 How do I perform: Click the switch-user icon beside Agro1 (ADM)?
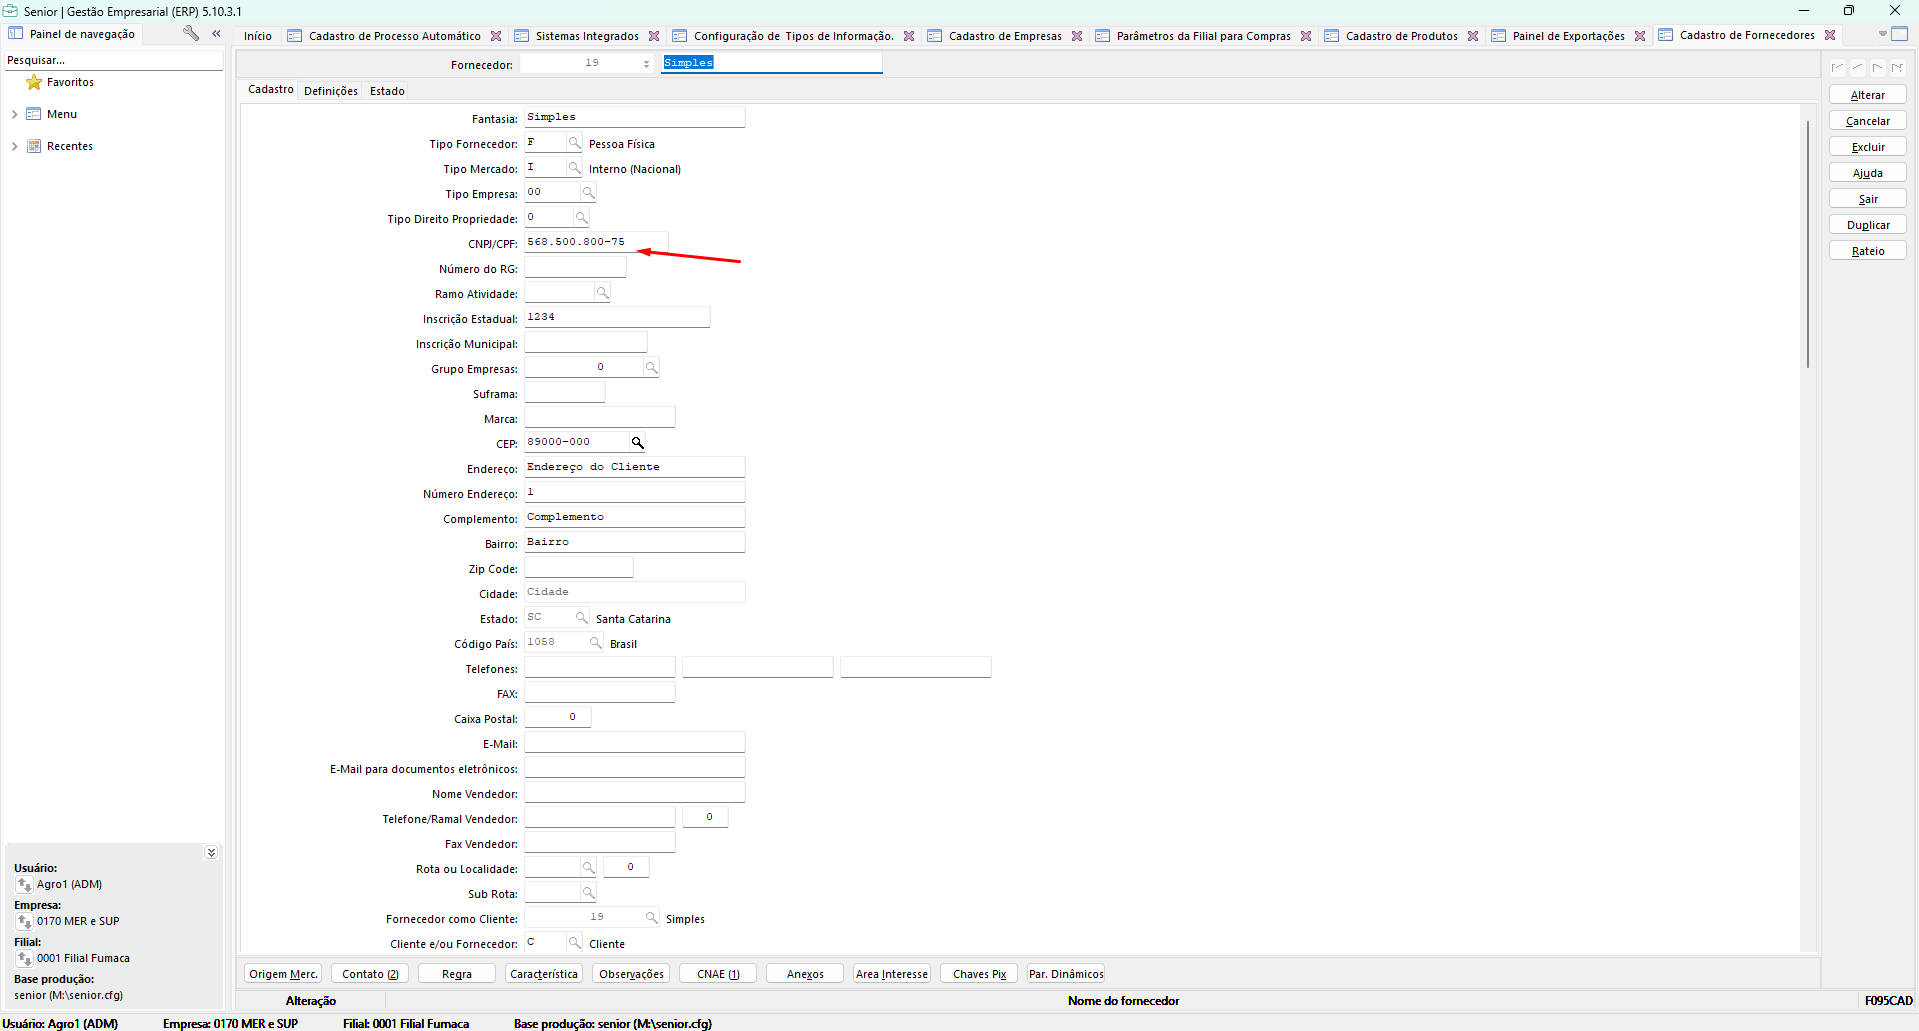tap(25, 885)
